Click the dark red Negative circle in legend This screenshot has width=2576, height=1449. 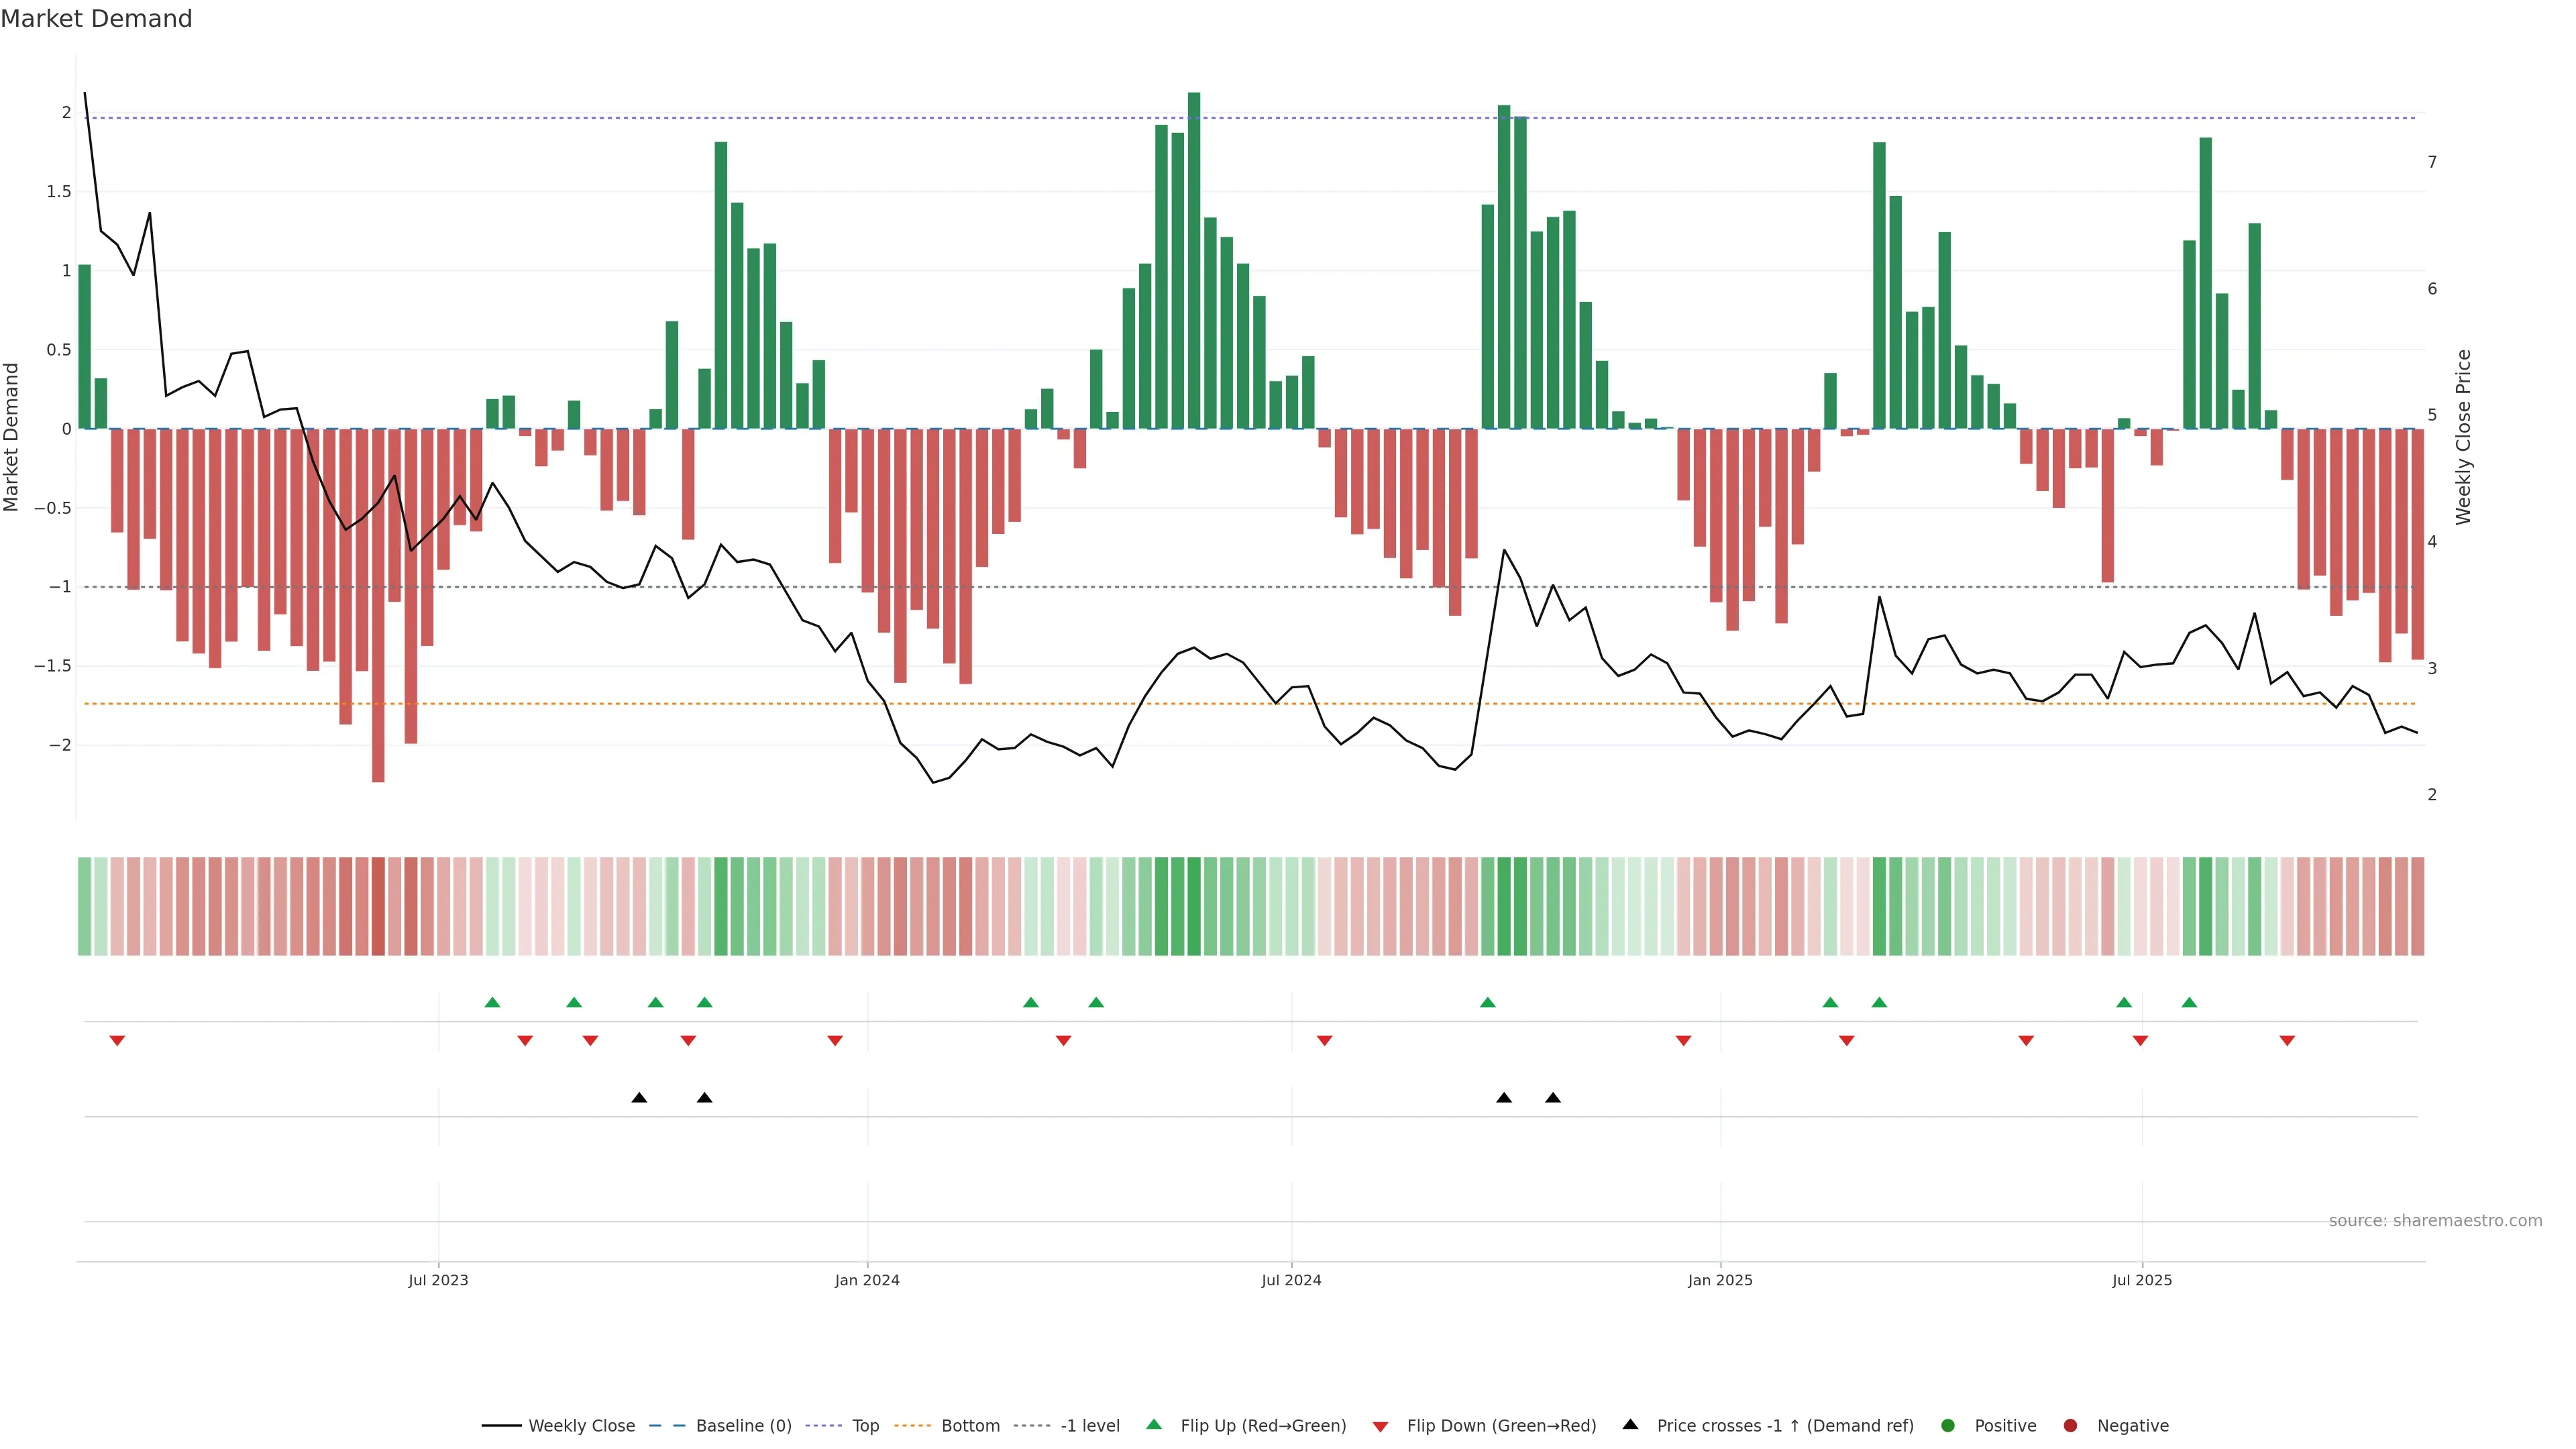[x=2070, y=1425]
